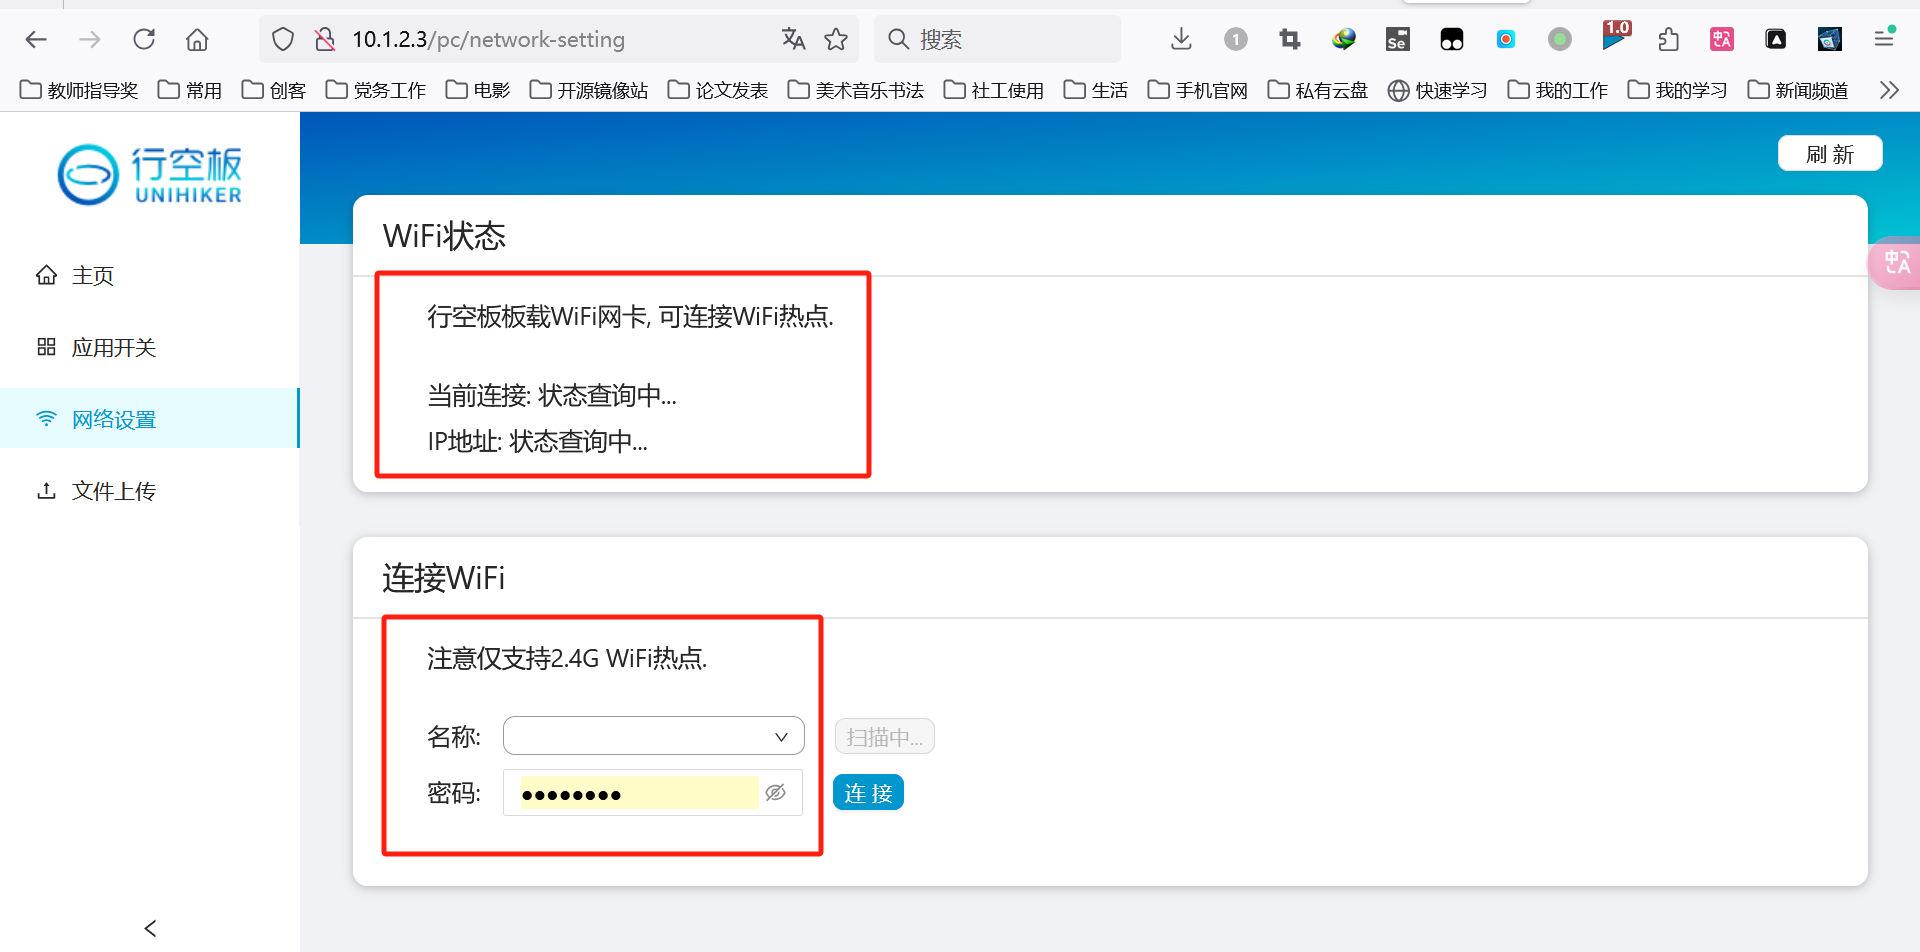The width and height of the screenshot is (1920, 952).
Task: Open the 美术音乐书法 bookmark folder
Action: click(x=856, y=90)
